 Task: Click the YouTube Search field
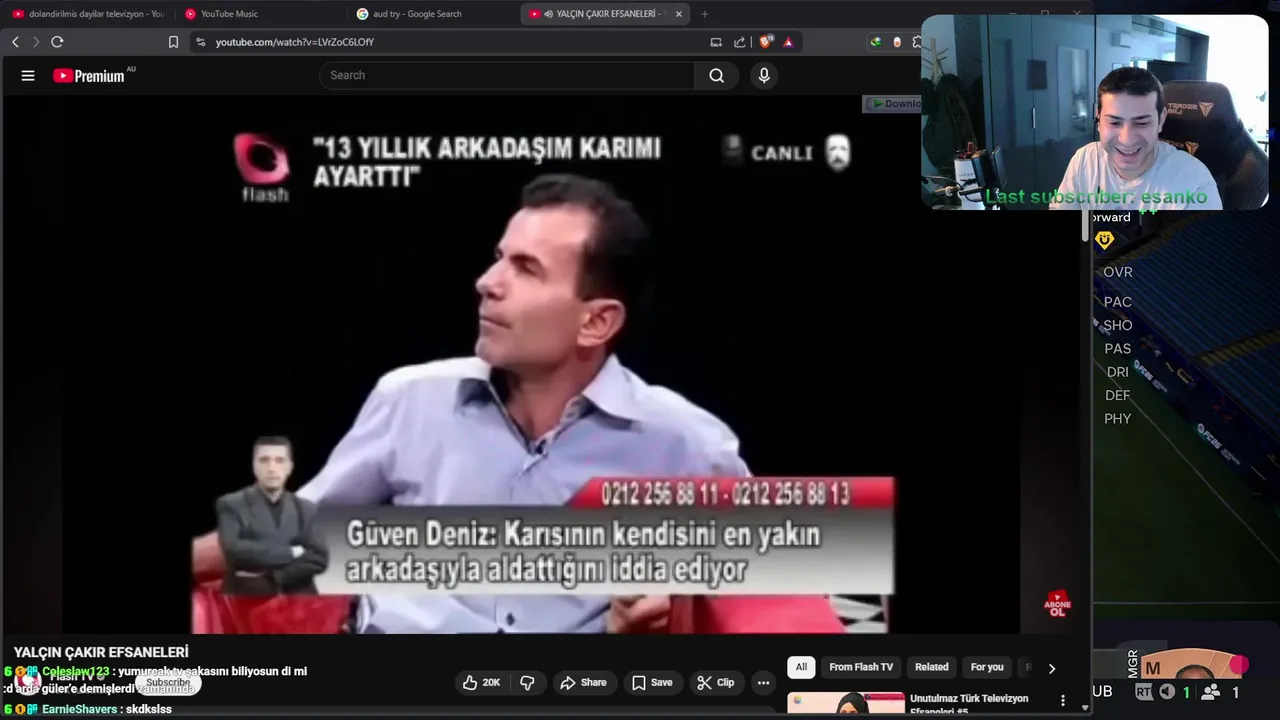pyautogui.click(x=506, y=75)
